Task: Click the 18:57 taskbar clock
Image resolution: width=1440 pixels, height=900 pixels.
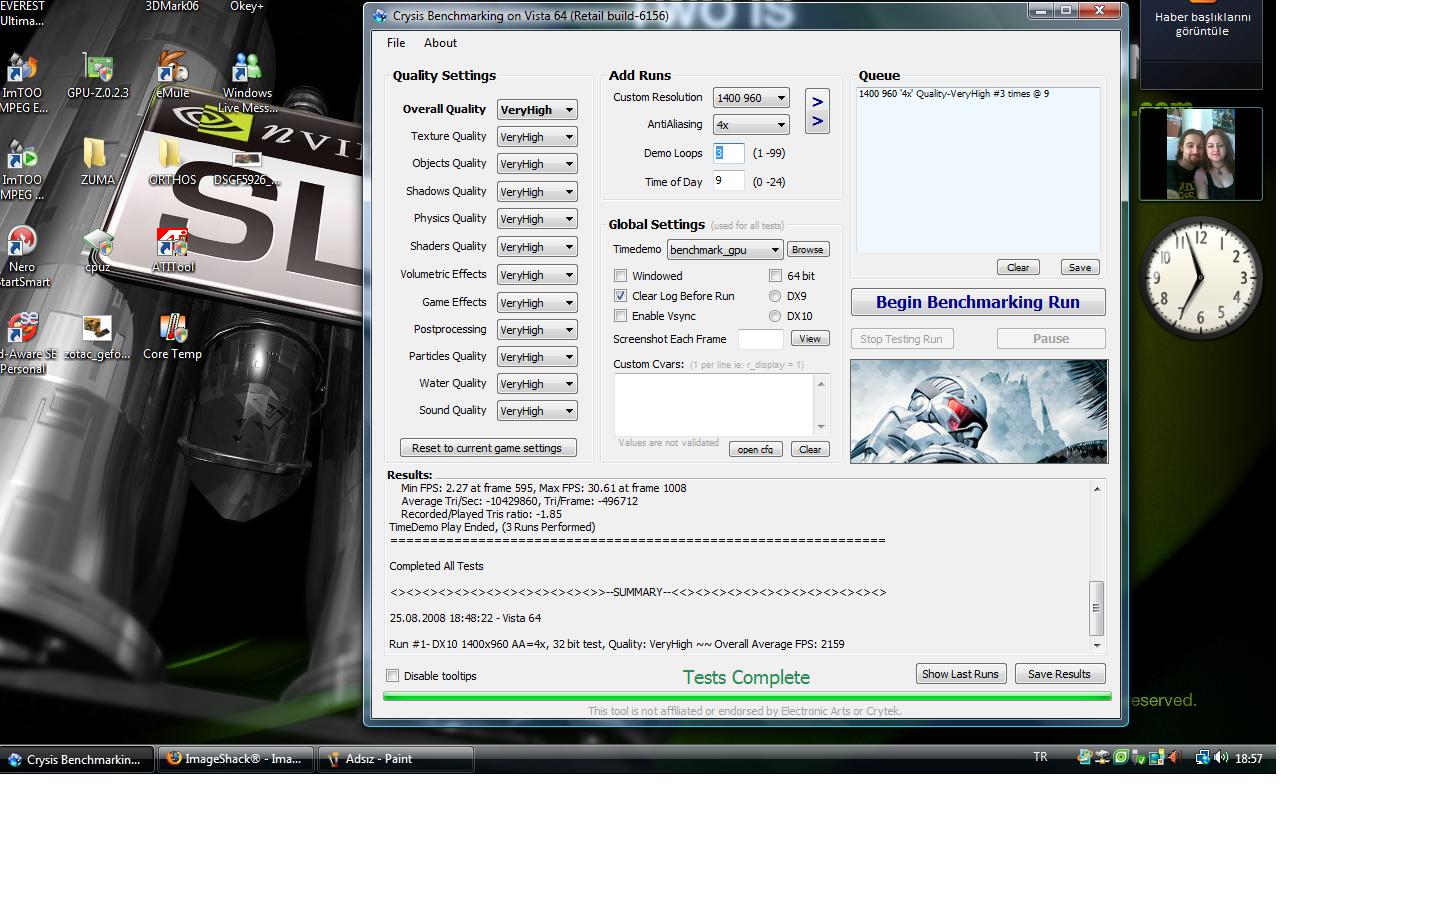Action: (x=1248, y=759)
